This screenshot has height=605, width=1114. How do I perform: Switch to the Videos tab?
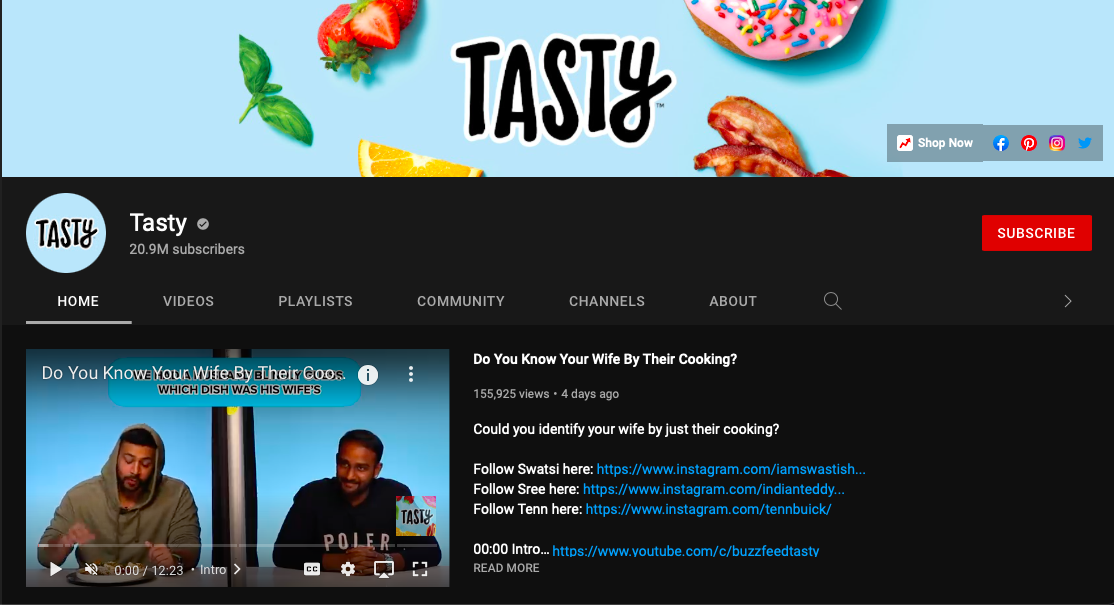pyautogui.click(x=188, y=301)
